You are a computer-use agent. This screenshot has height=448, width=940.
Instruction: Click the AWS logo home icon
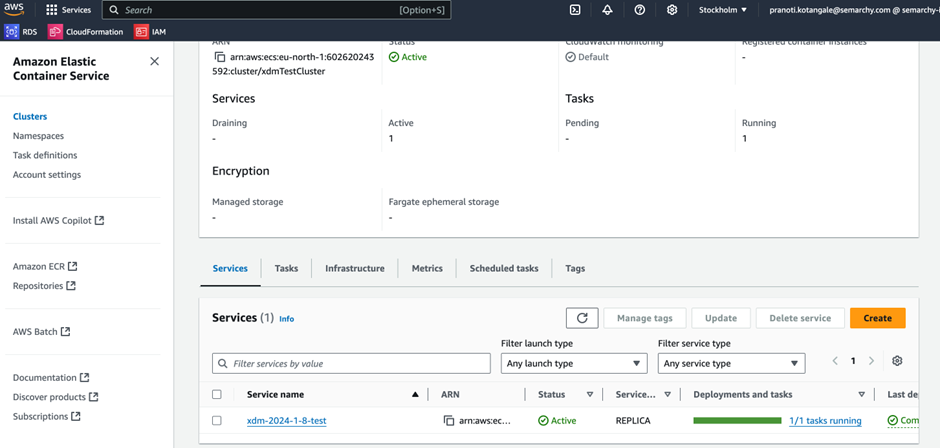coord(14,9)
